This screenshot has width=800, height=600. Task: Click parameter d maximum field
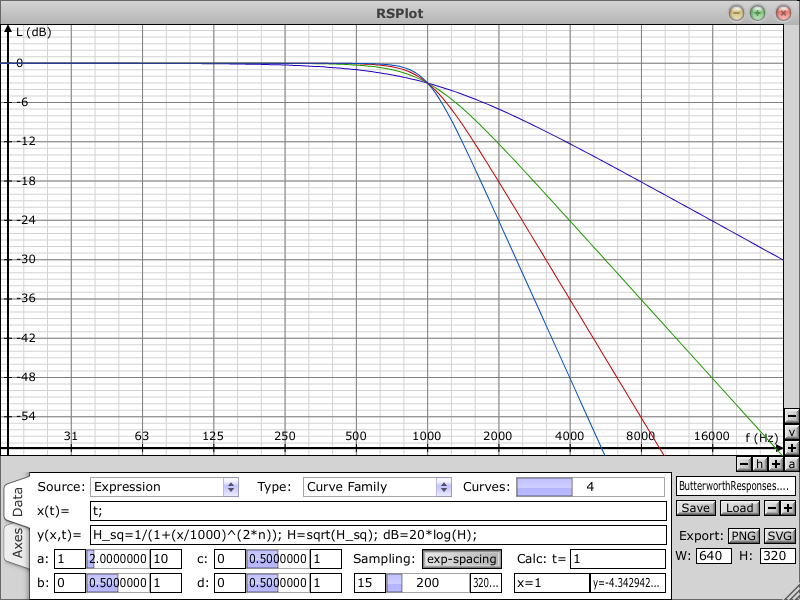pyautogui.click(x=326, y=583)
